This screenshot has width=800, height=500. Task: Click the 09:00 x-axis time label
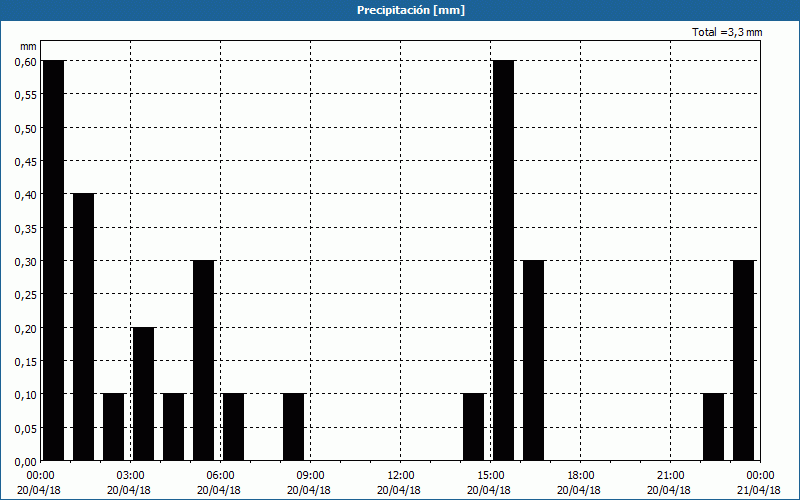311,476
